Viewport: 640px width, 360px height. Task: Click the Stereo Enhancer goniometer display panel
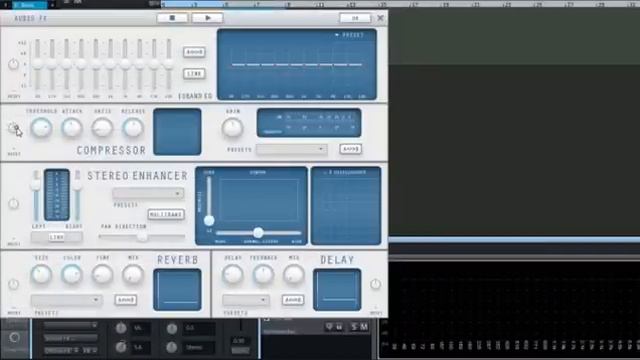[x=346, y=206]
